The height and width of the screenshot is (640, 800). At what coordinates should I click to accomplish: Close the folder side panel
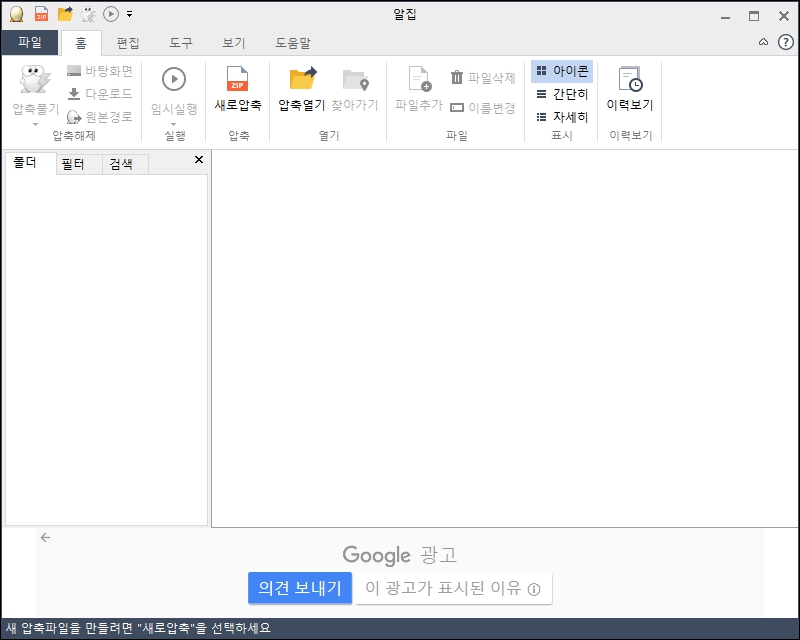(x=199, y=160)
